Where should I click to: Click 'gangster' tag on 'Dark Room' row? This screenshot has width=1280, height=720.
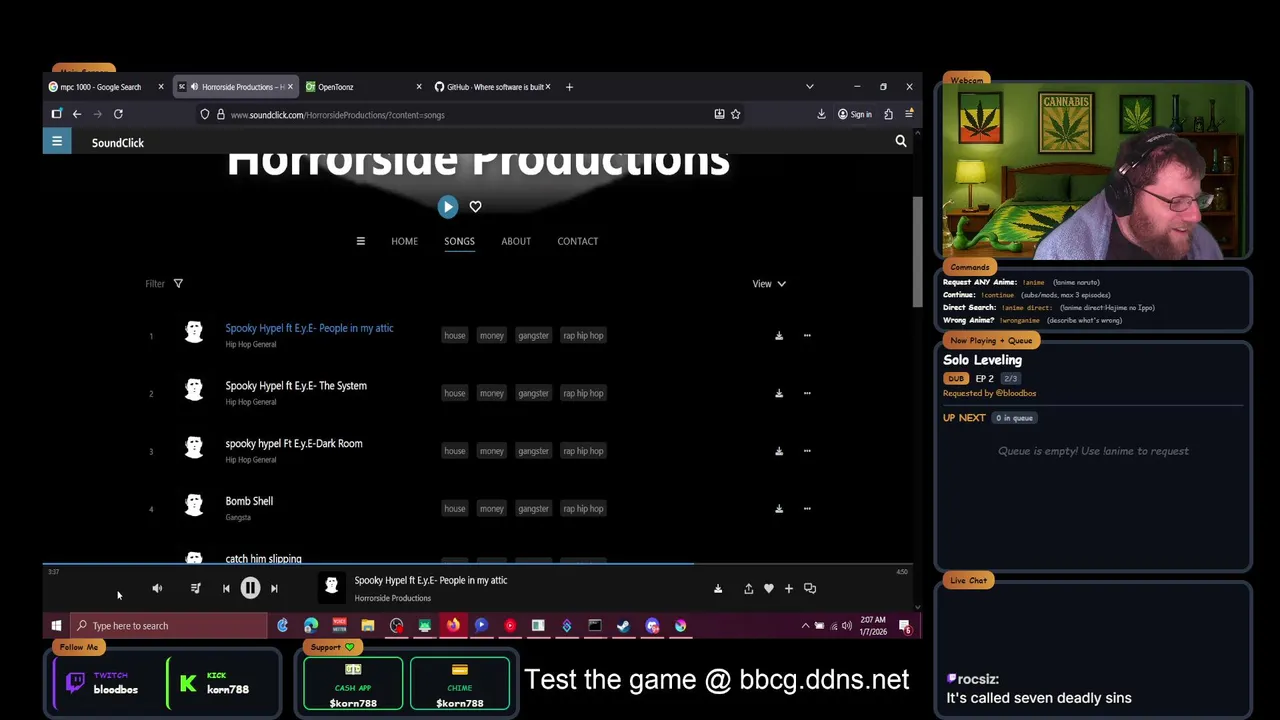pos(533,451)
